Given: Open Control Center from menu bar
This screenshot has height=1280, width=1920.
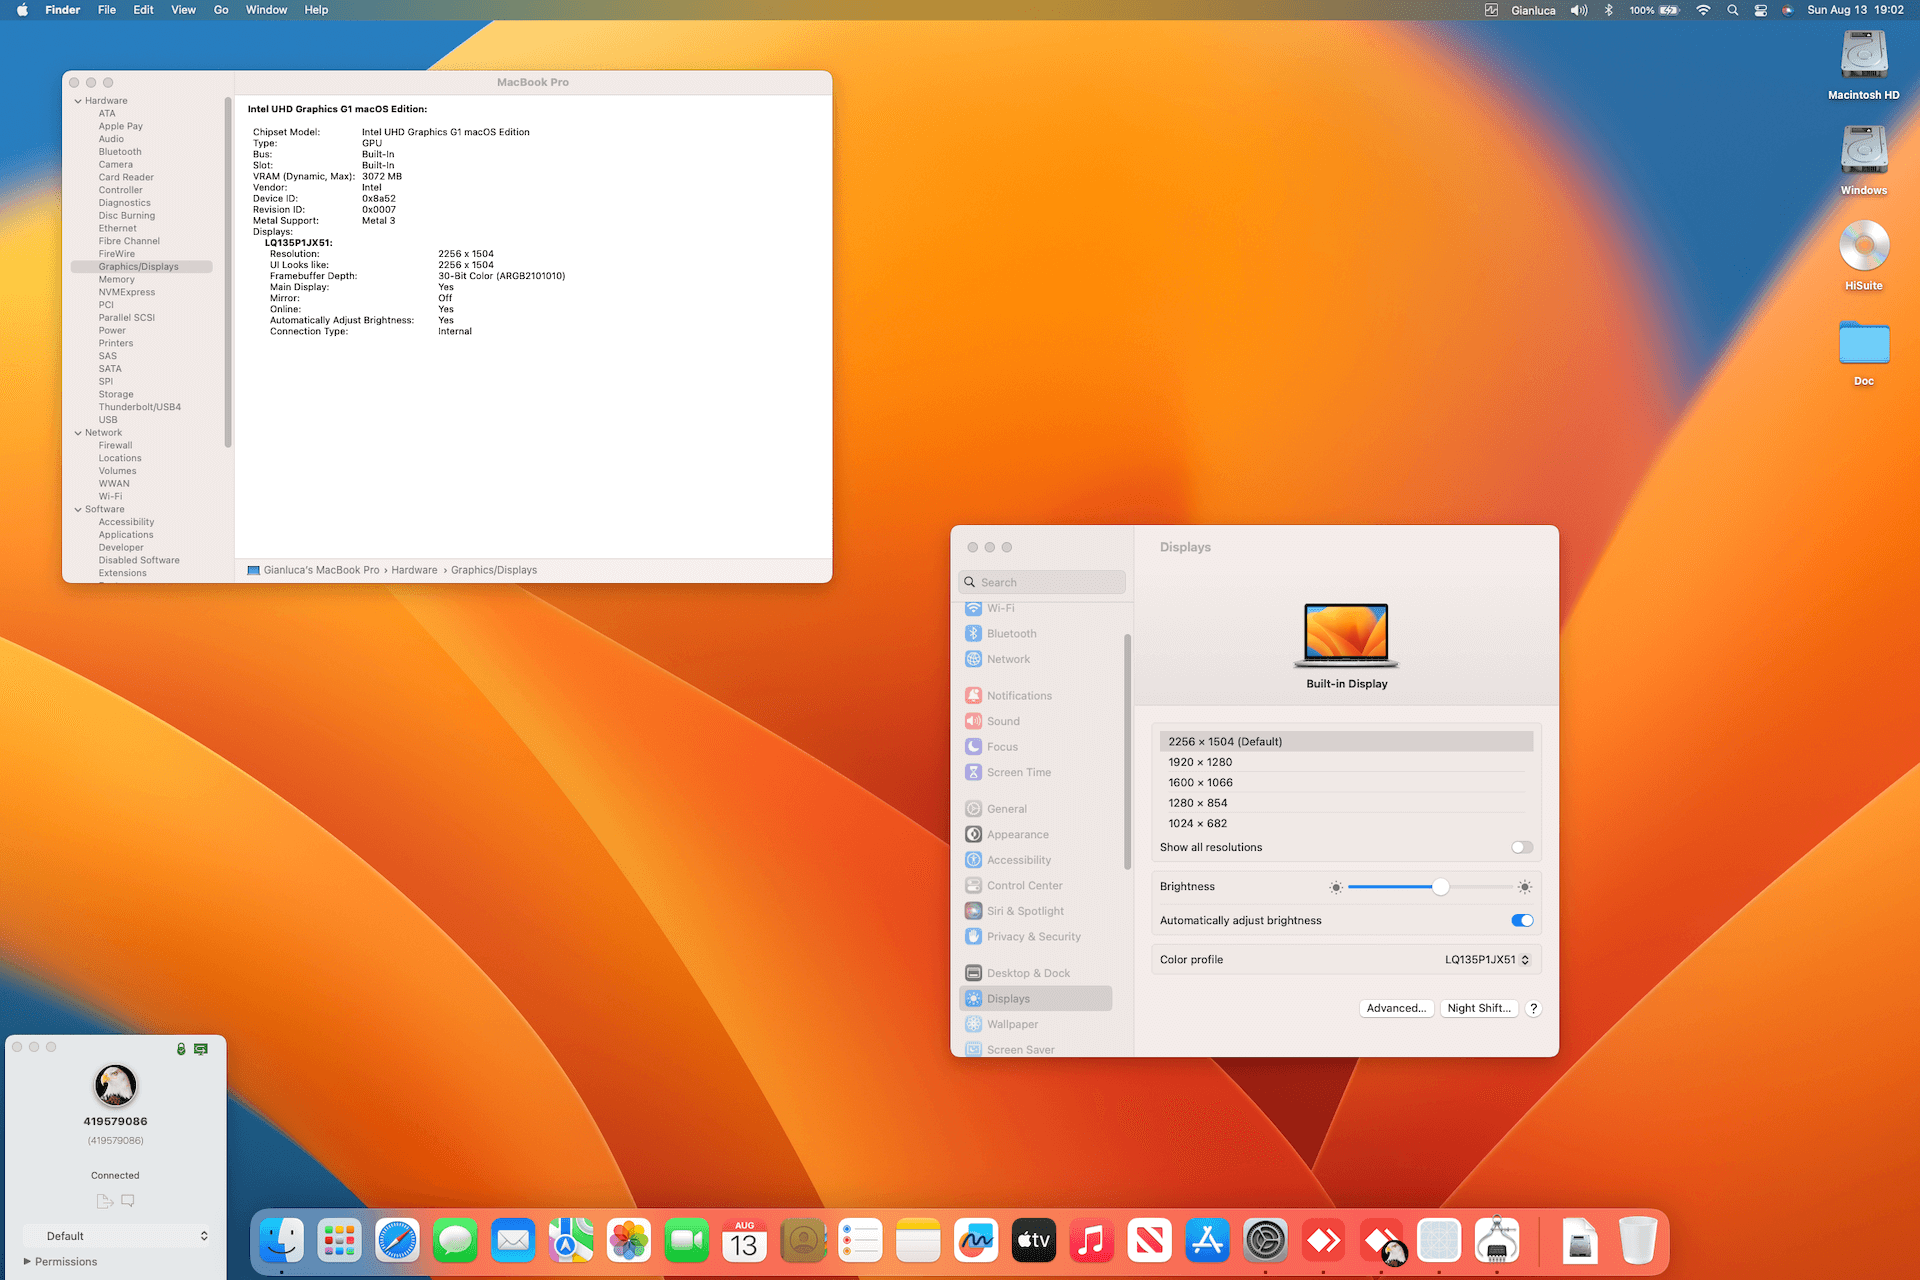Looking at the screenshot, I should point(1760,10).
